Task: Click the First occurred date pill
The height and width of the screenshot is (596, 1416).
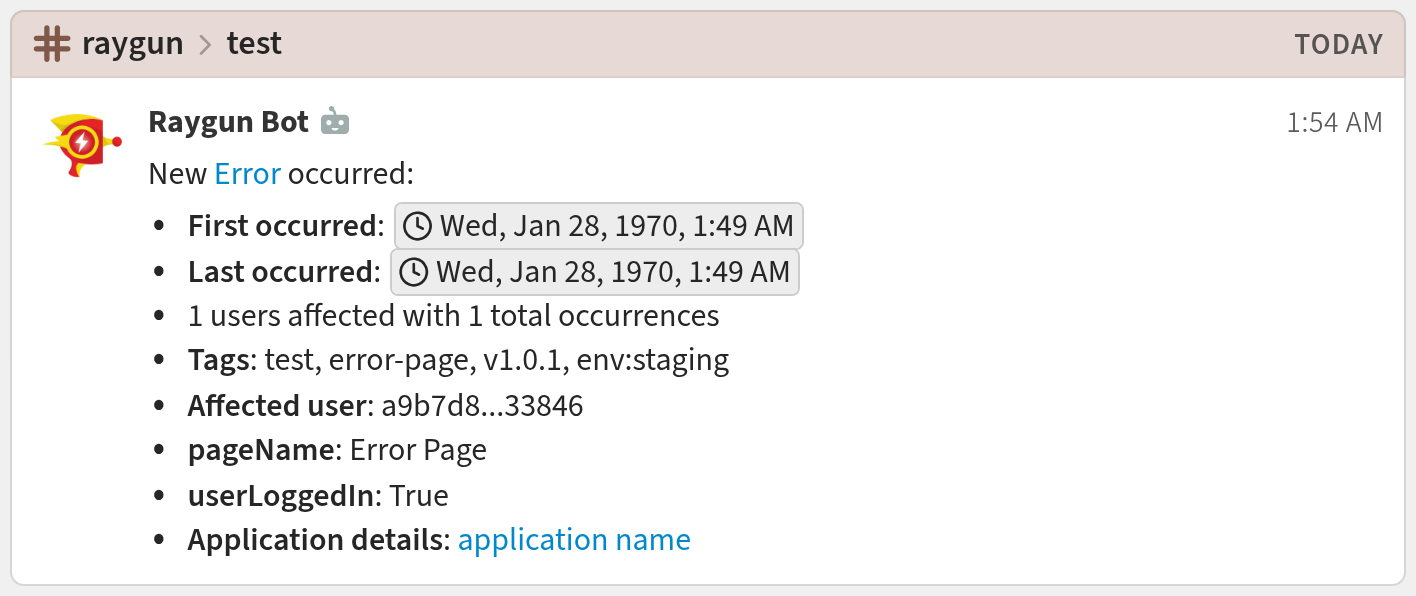Action: (x=616, y=226)
